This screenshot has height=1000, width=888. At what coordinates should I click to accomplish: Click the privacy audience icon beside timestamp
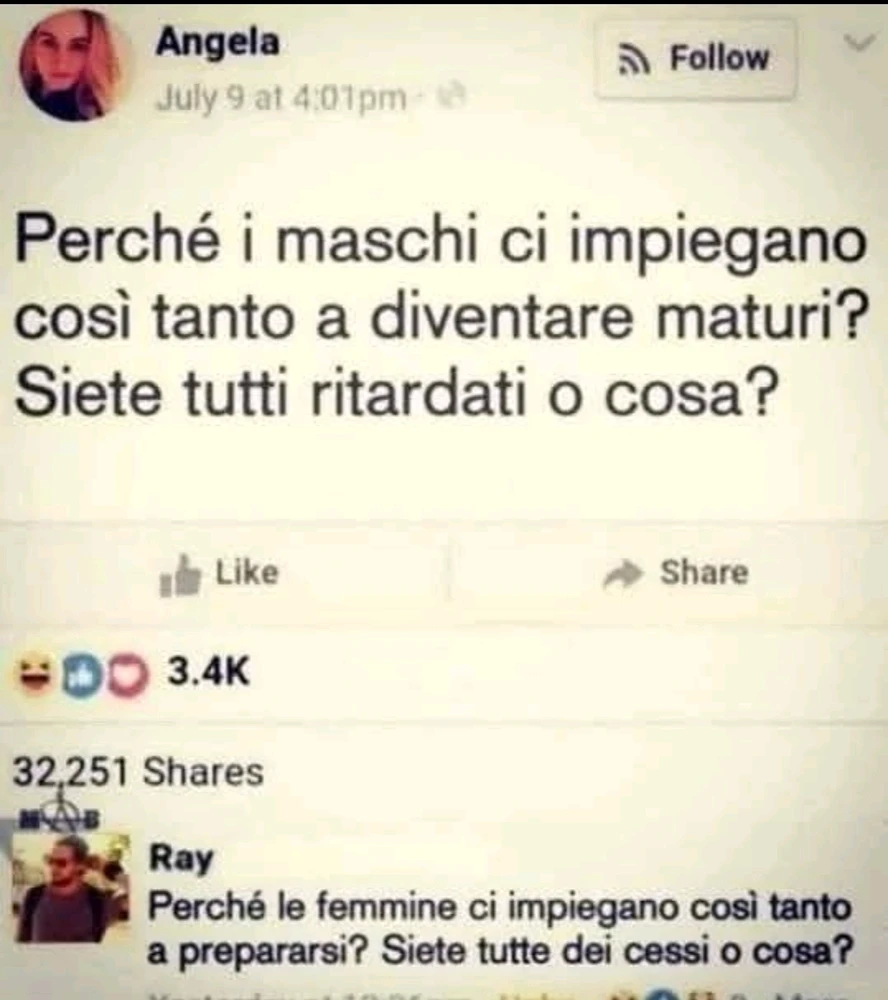[455, 96]
